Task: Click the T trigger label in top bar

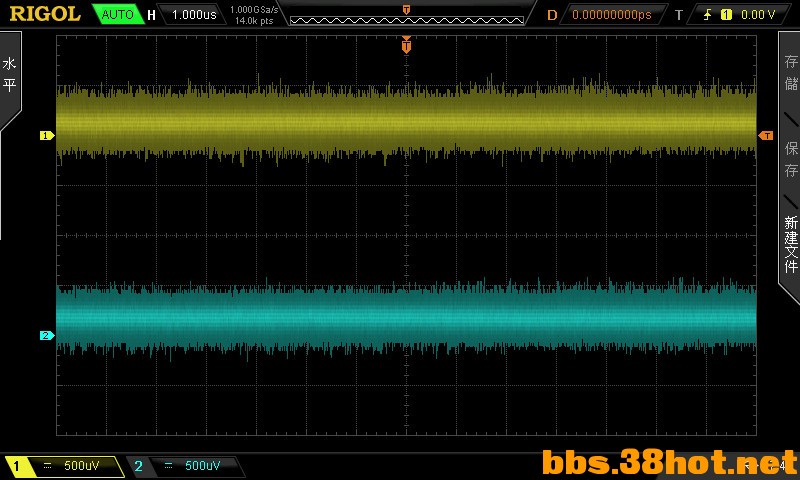Action: click(x=679, y=15)
